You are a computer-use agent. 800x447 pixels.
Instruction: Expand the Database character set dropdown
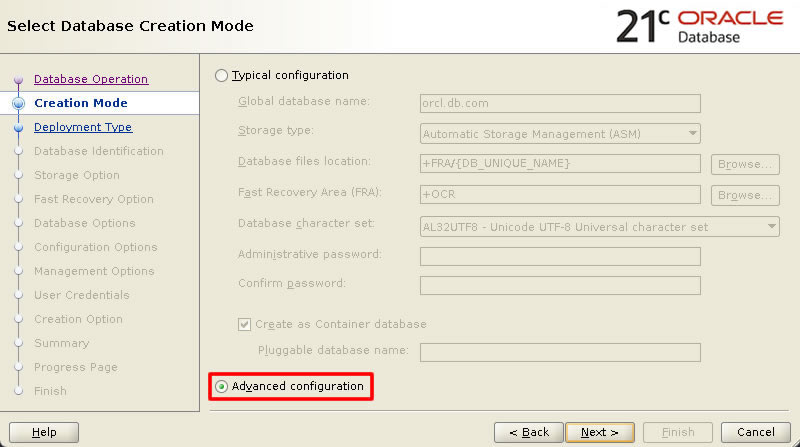(x=599, y=227)
